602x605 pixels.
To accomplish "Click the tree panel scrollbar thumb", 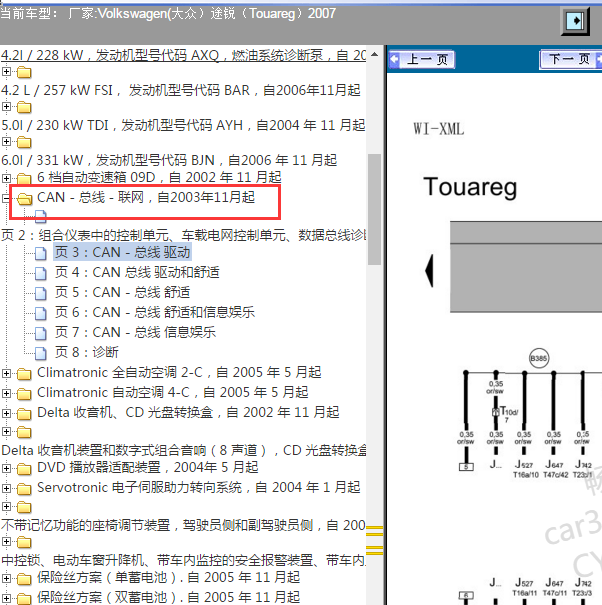I will pyautogui.click(x=374, y=210).
